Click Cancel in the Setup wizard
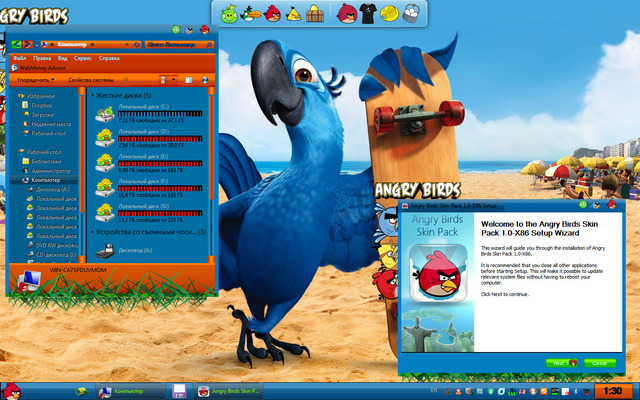640x400 pixels. point(600,363)
